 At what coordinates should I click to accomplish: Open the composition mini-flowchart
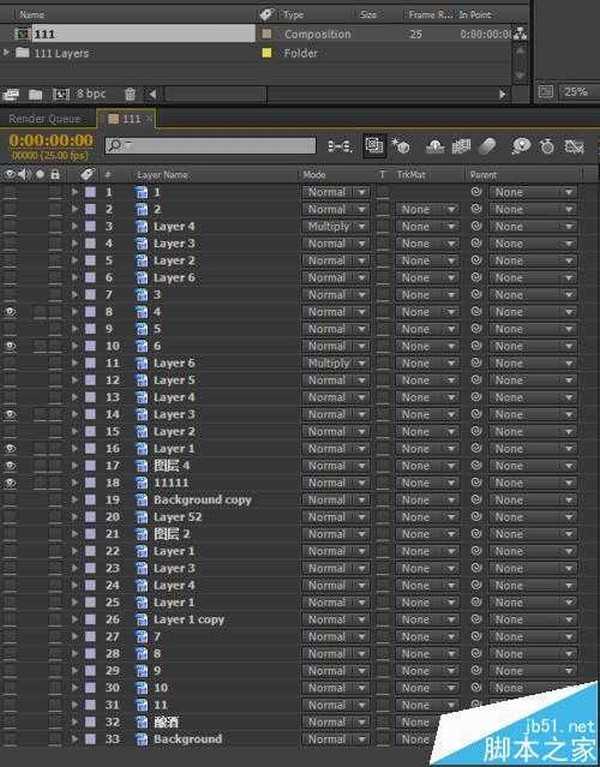(340, 146)
